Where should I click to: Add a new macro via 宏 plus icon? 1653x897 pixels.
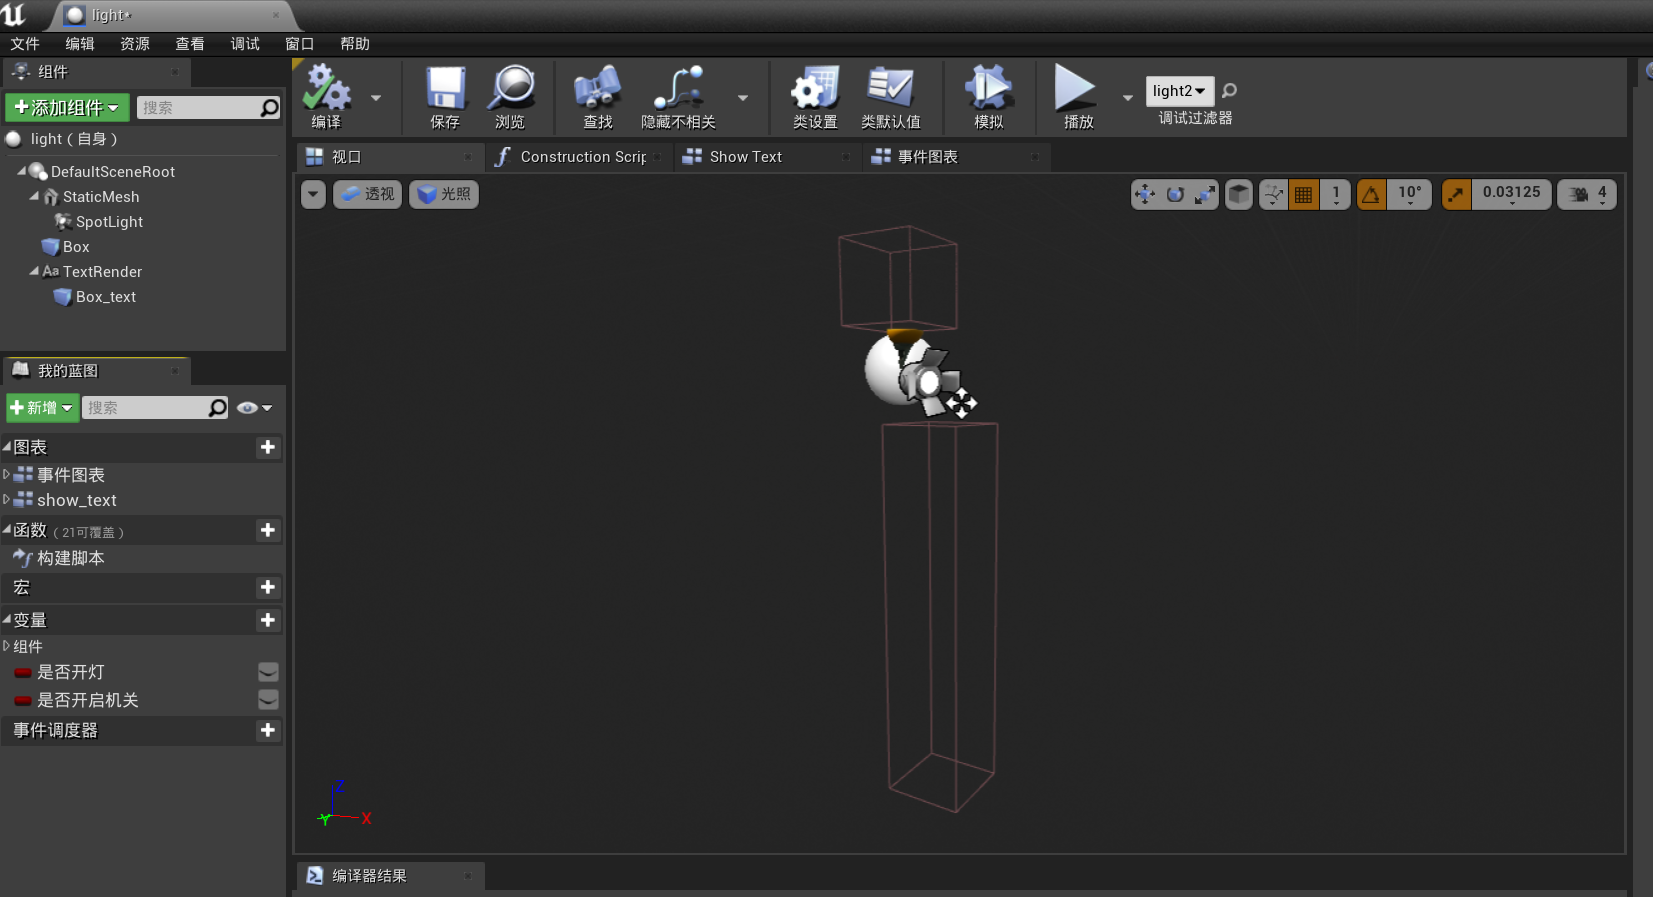pos(267,587)
